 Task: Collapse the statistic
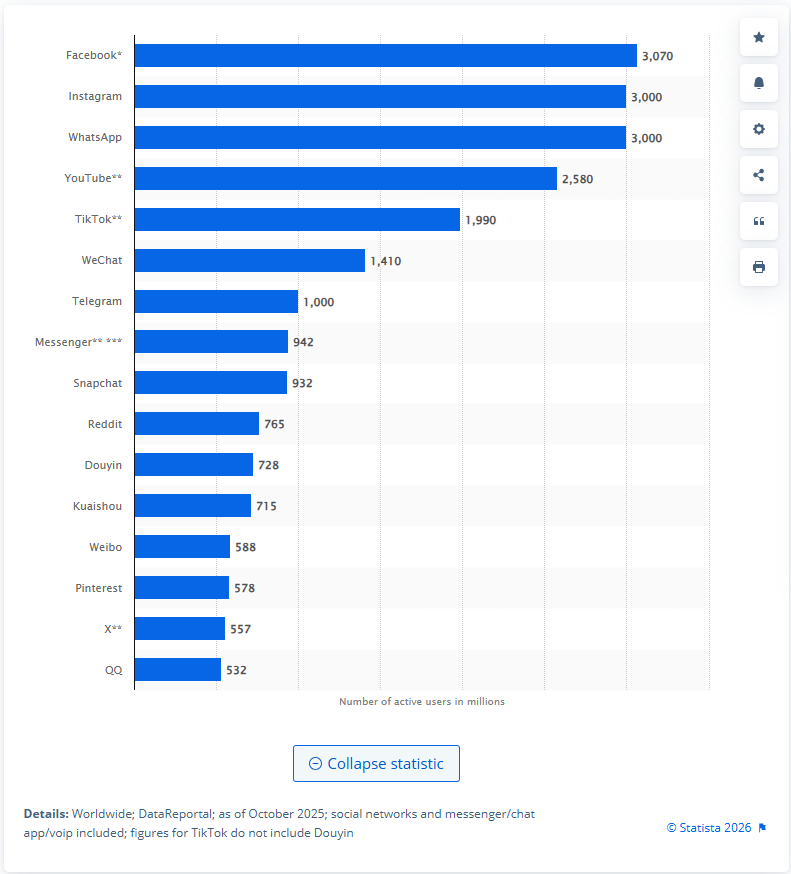(x=376, y=763)
